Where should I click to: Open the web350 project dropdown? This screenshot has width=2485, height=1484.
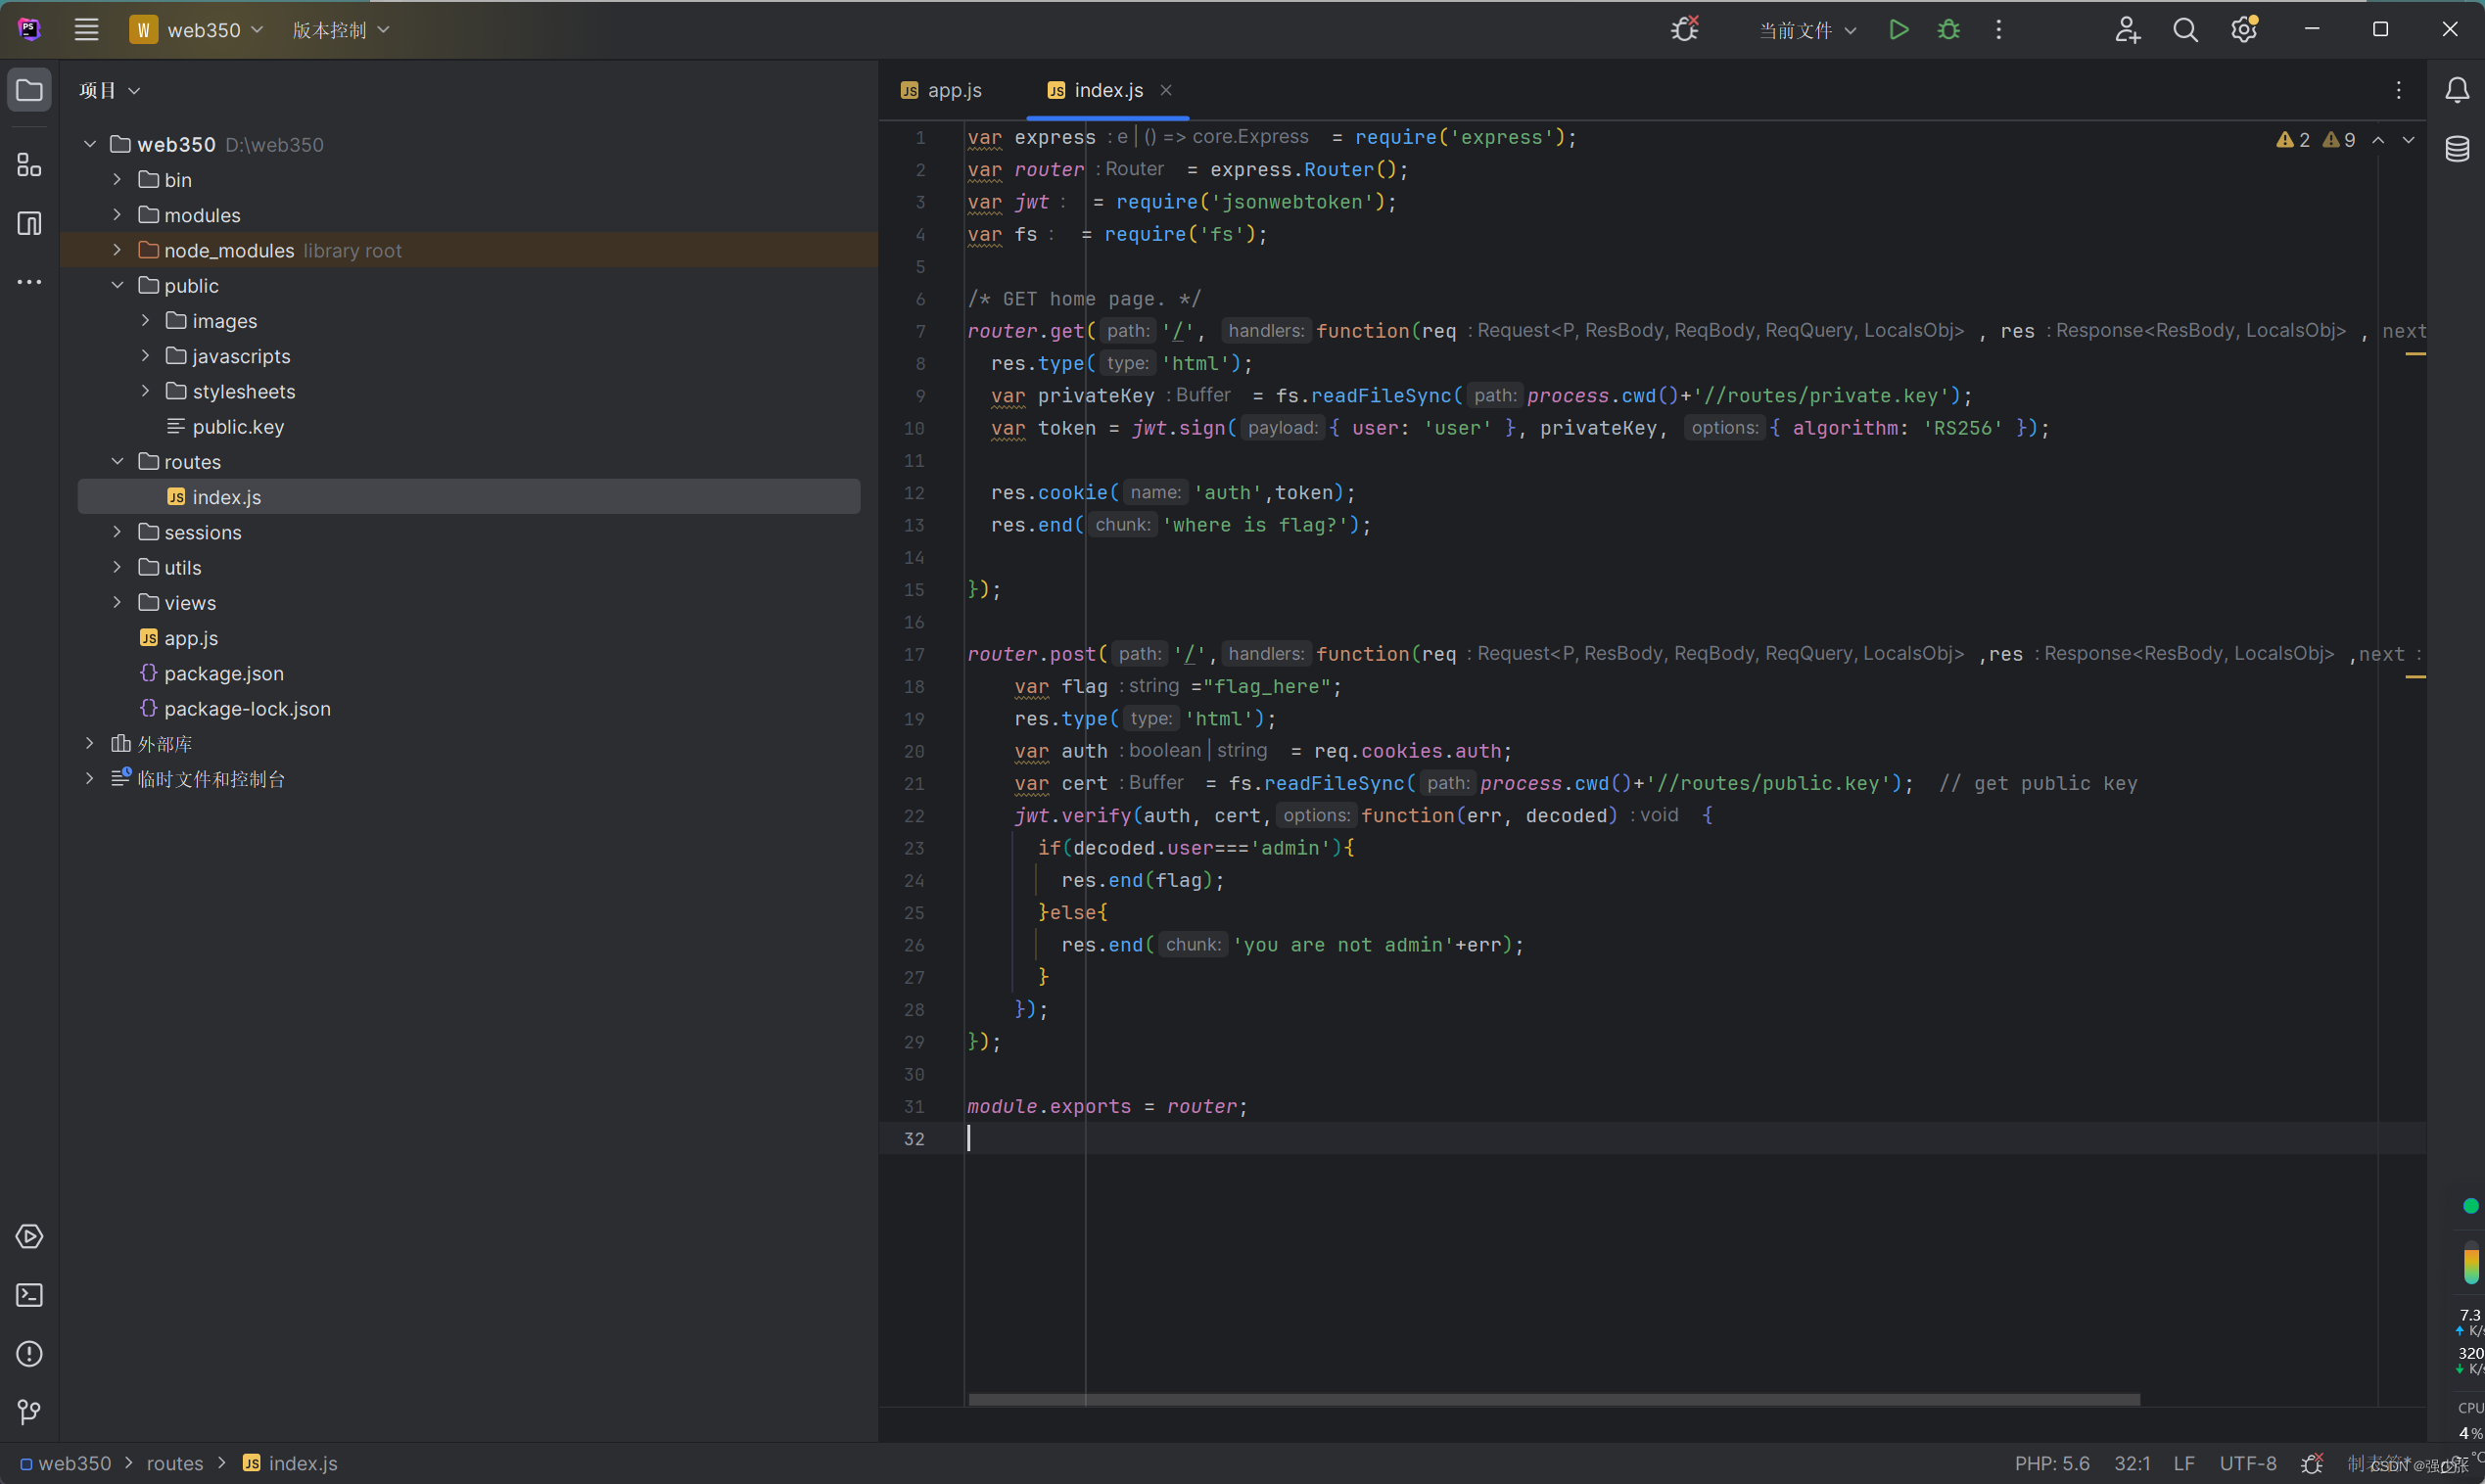tap(197, 30)
